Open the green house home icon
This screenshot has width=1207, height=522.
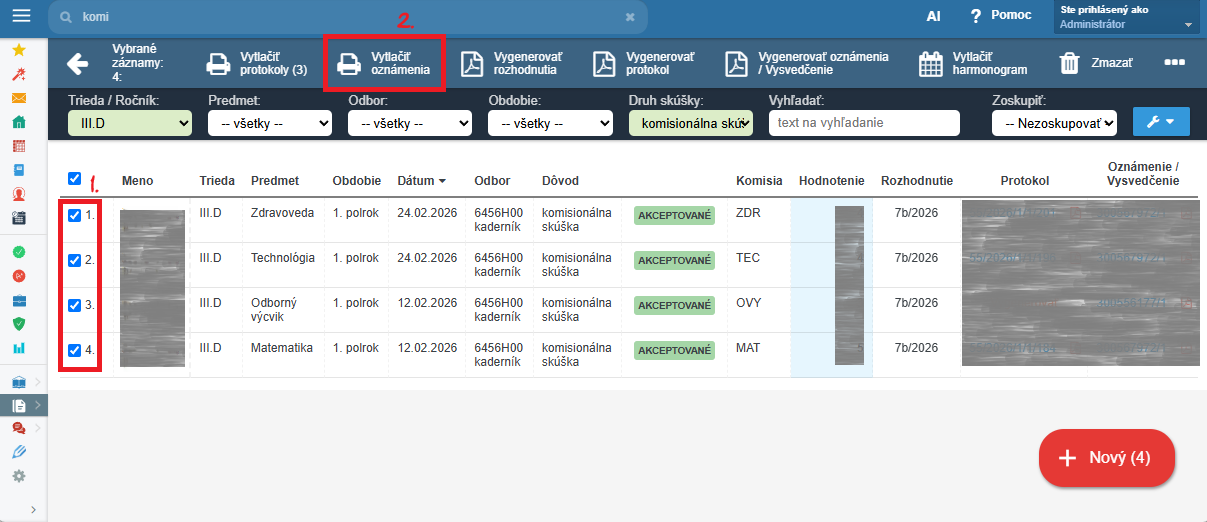[x=19, y=122]
